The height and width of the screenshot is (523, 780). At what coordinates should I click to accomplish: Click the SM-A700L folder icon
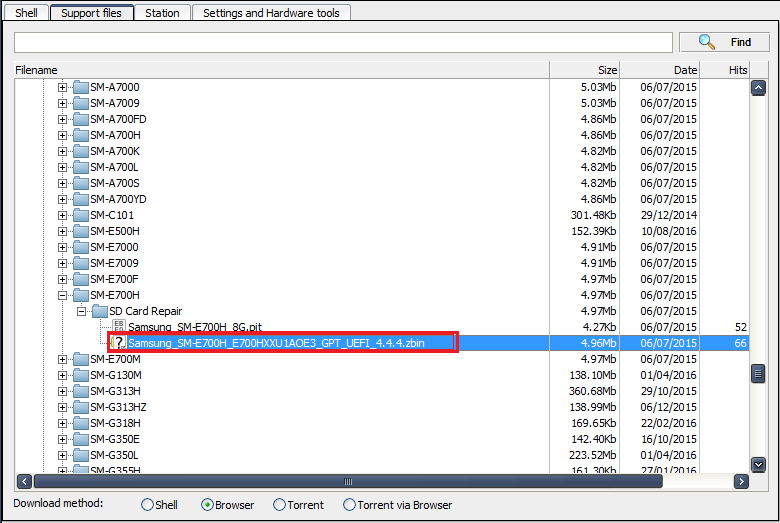pos(81,167)
